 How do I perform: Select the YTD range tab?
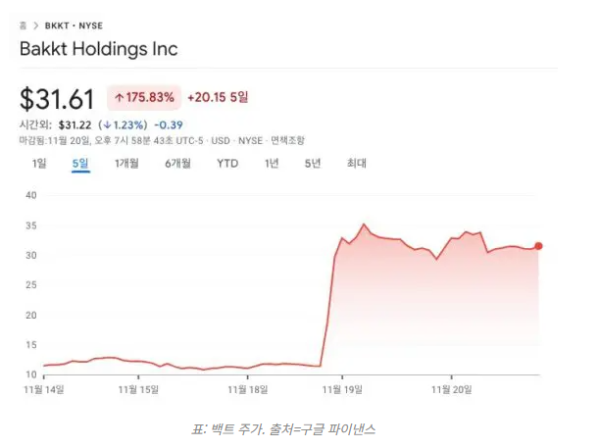coord(228,163)
